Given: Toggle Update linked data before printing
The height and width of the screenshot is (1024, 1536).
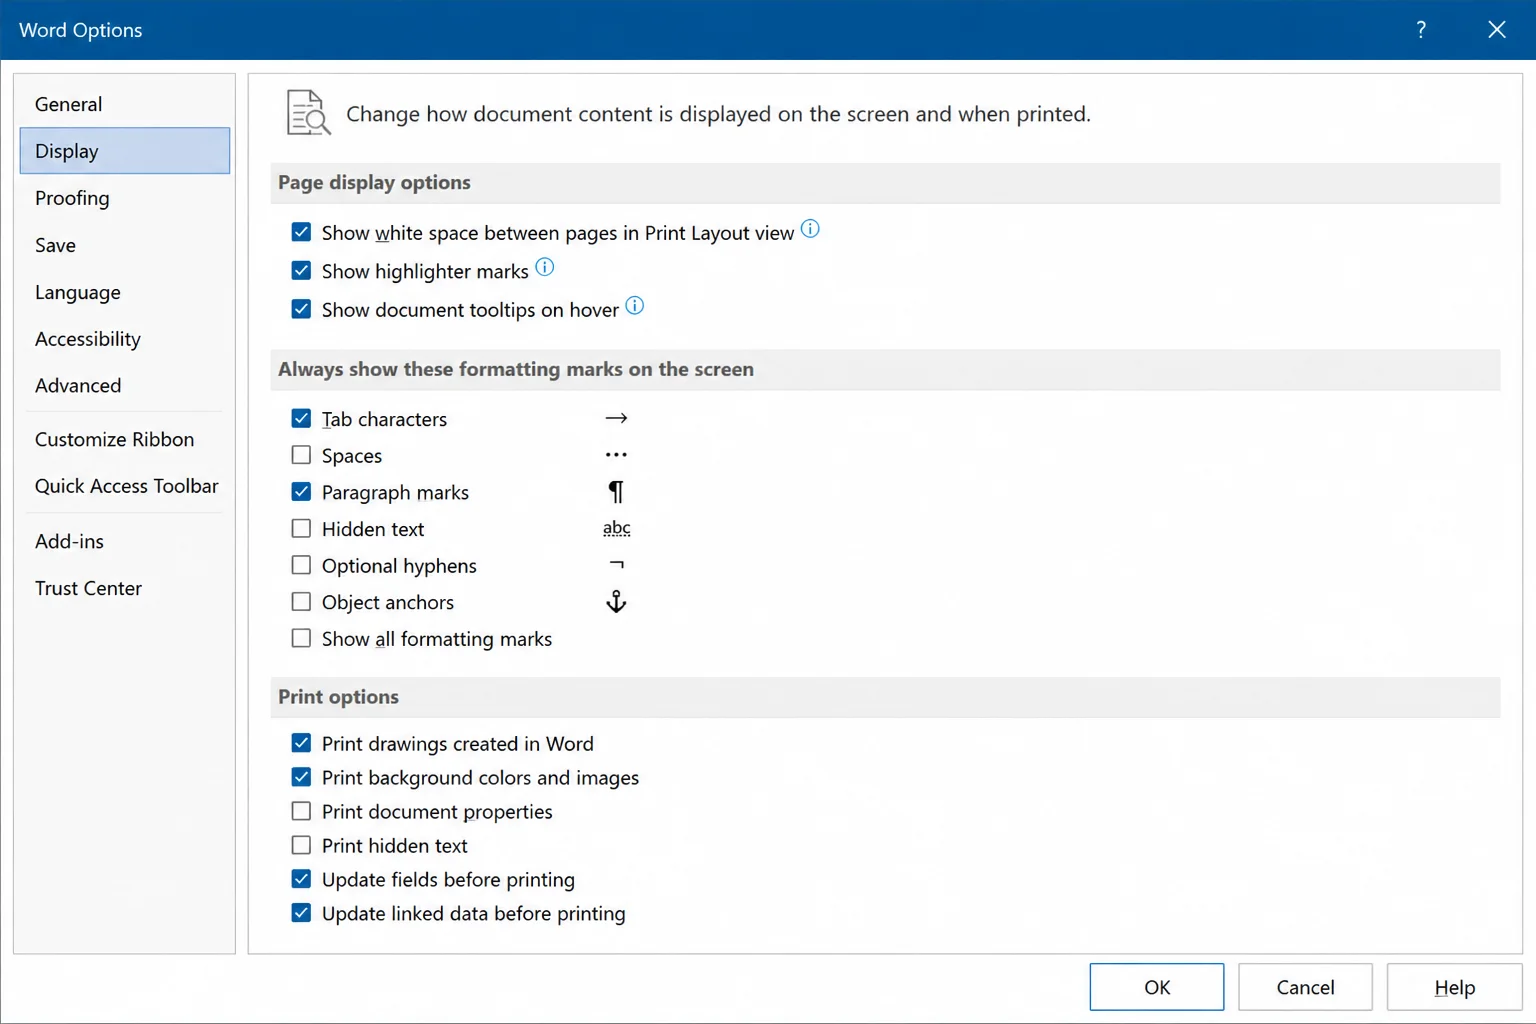Looking at the screenshot, I should pyautogui.click(x=301, y=913).
